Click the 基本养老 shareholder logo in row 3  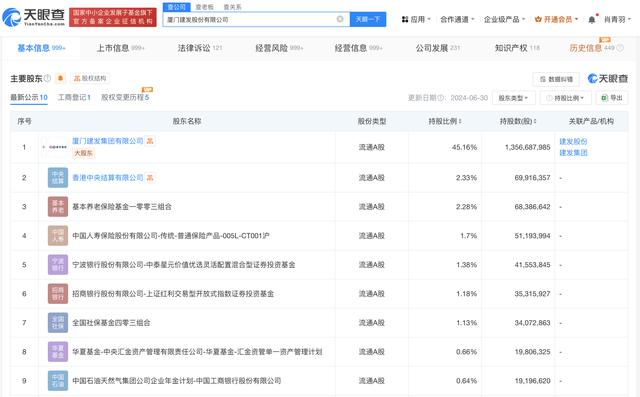(x=58, y=206)
